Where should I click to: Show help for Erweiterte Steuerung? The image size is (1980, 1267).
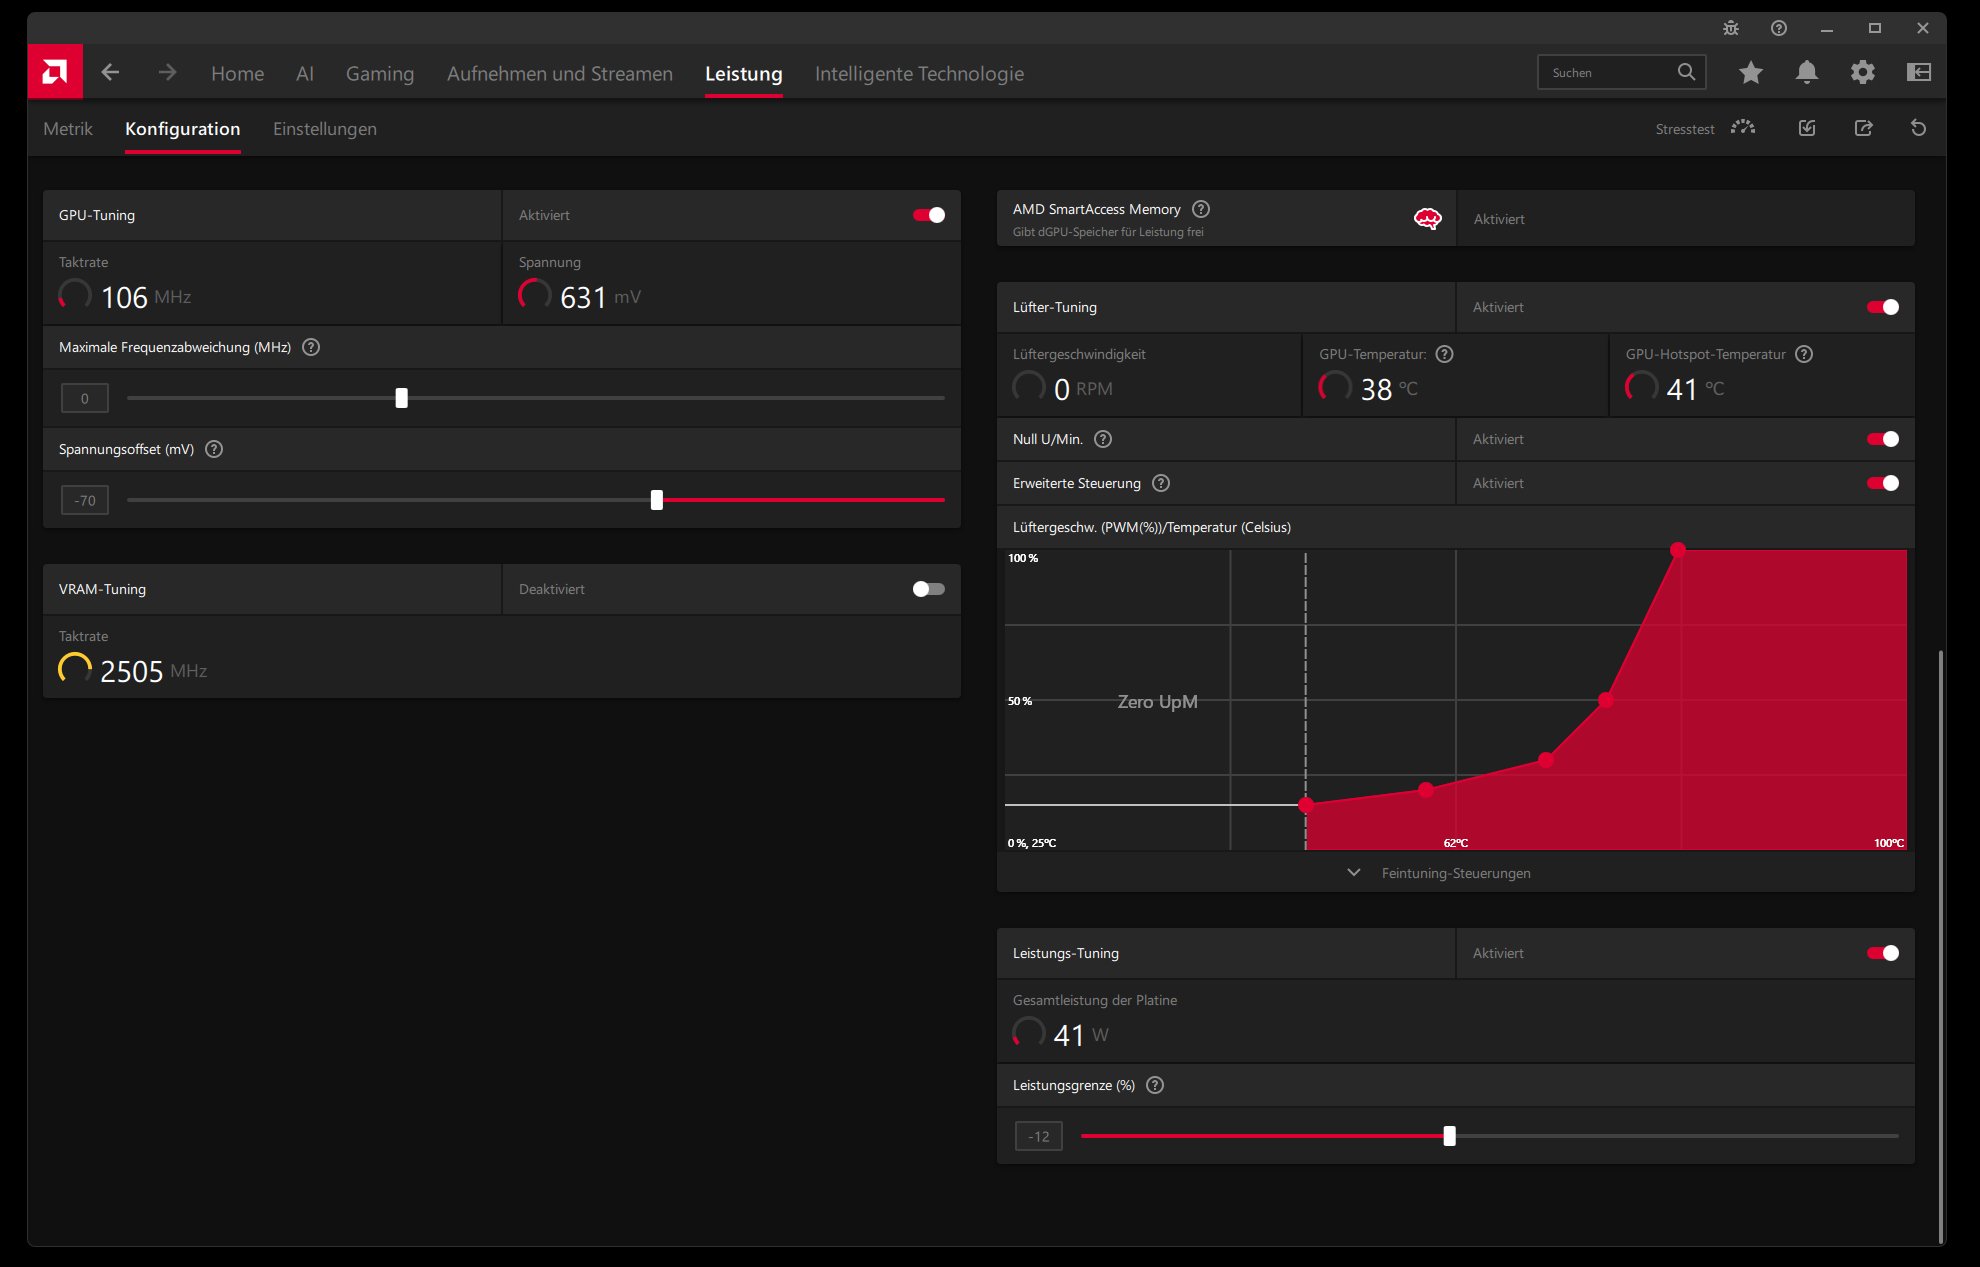(1160, 483)
